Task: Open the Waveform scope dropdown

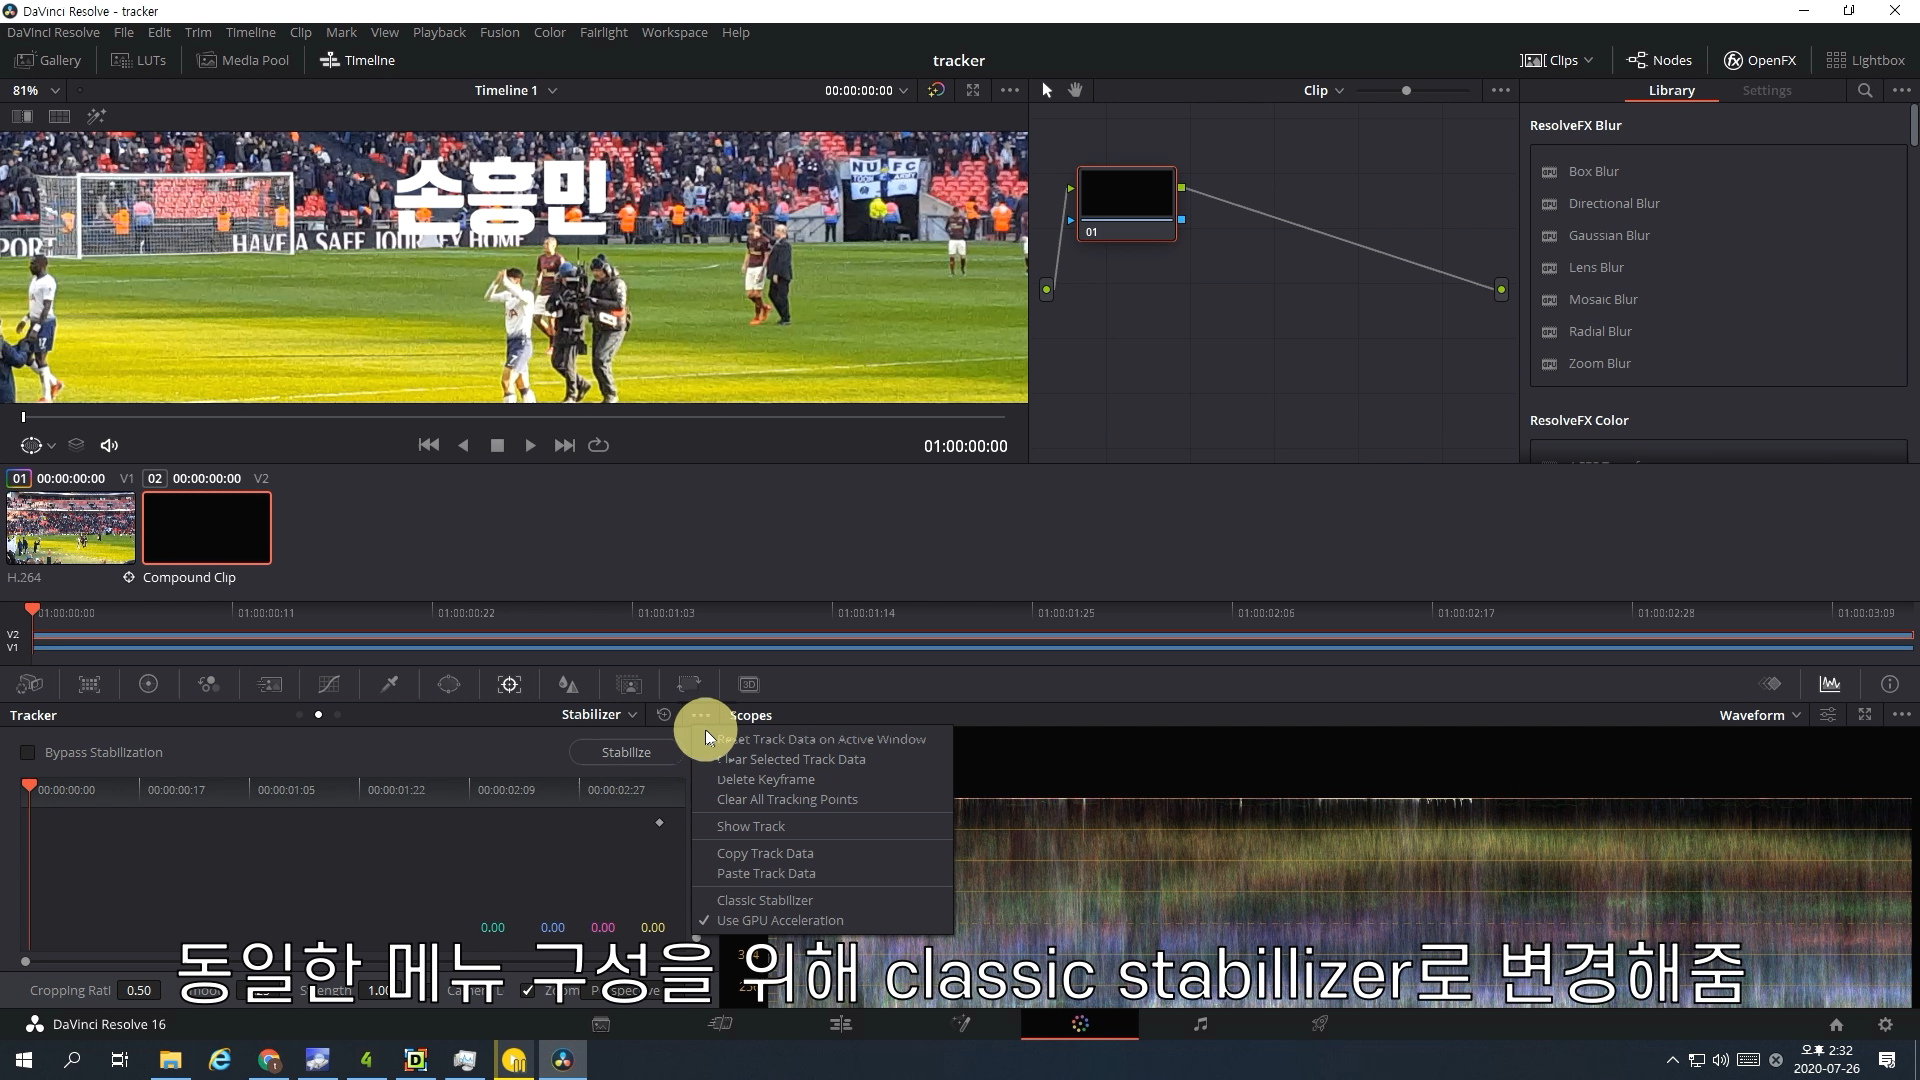Action: tap(1759, 714)
